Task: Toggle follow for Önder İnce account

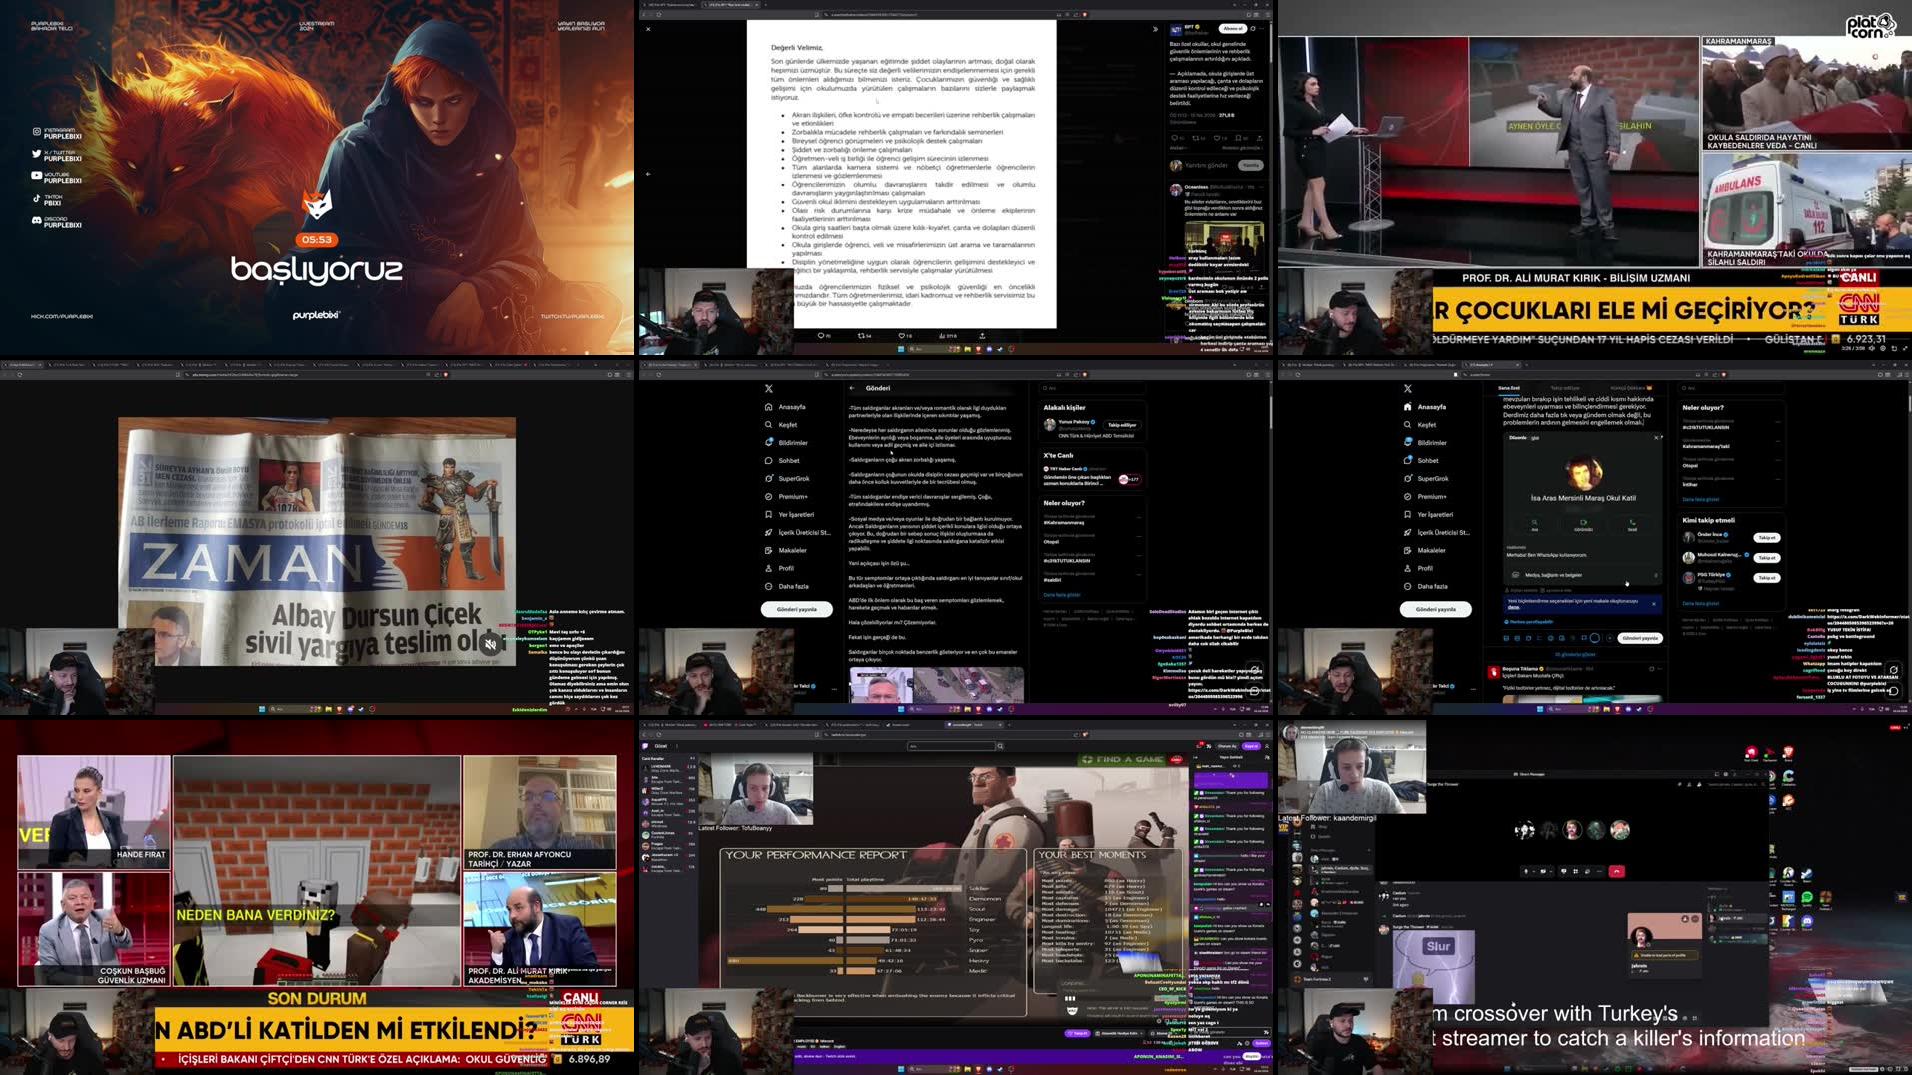Action: (x=1766, y=539)
